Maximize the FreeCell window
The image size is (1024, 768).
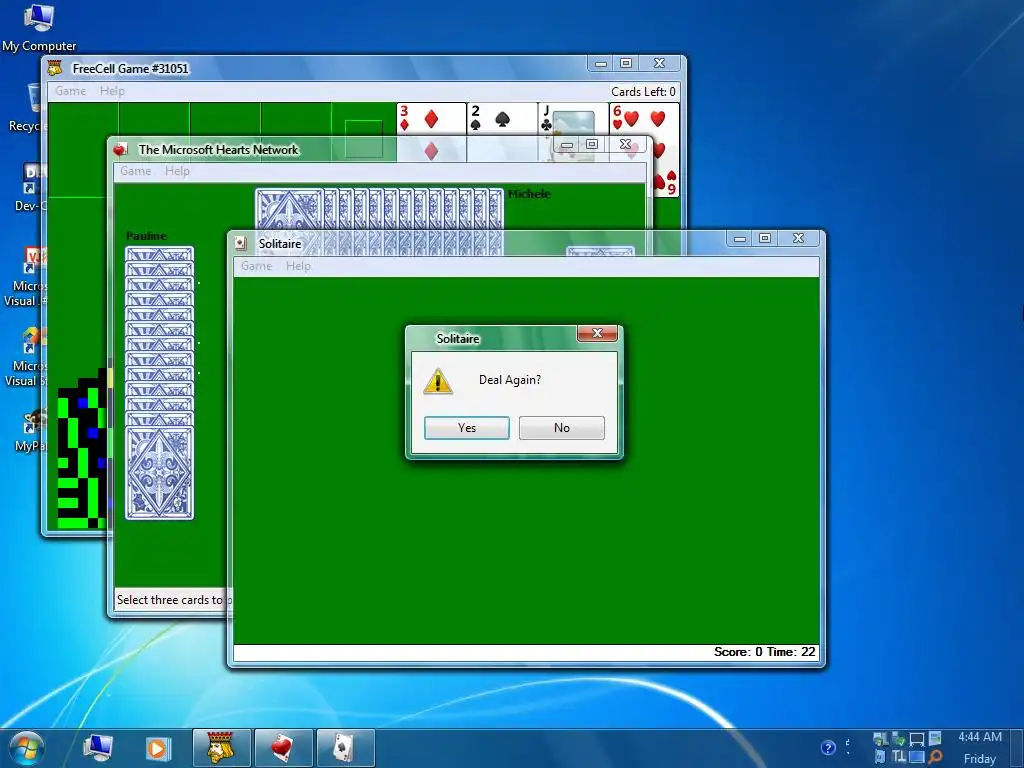(626, 63)
